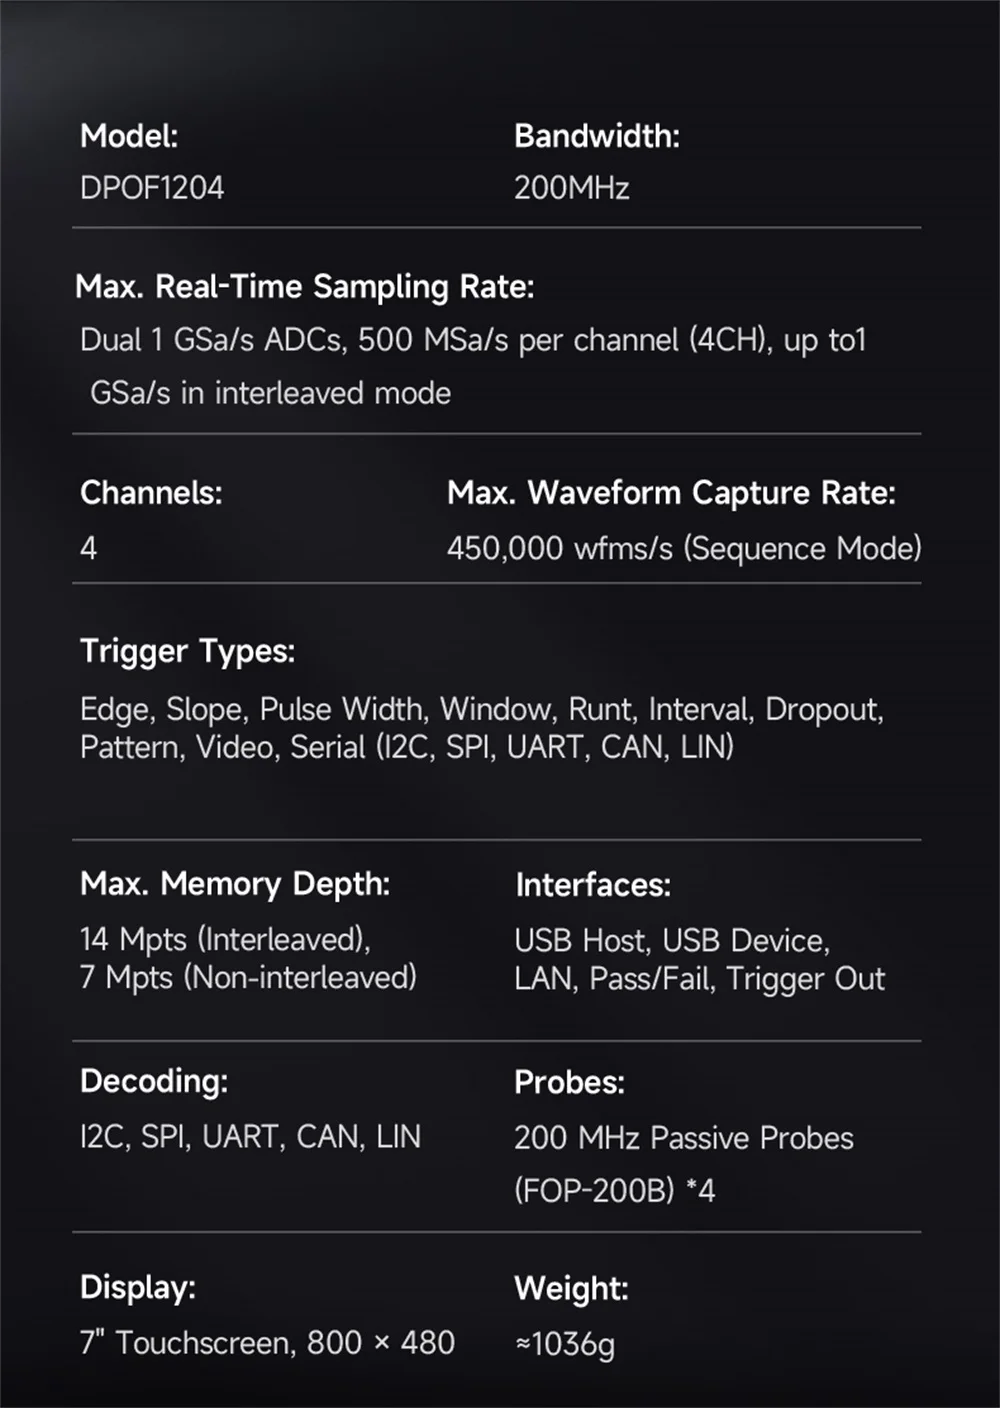Click the GSa/s in interleaved mode text
The height and width of the screenshot is (1408, 1000).
pos(270,393)
